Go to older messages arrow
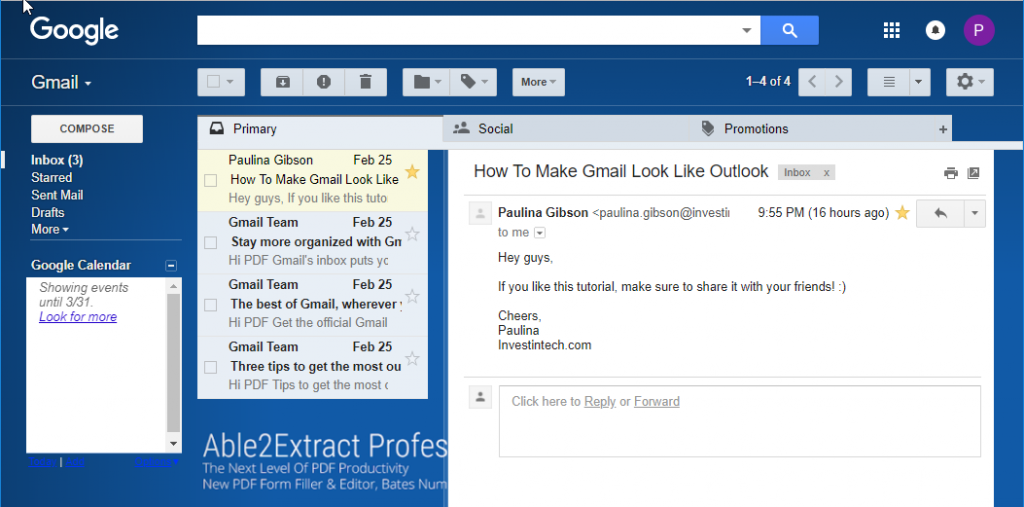 (839, 82)
